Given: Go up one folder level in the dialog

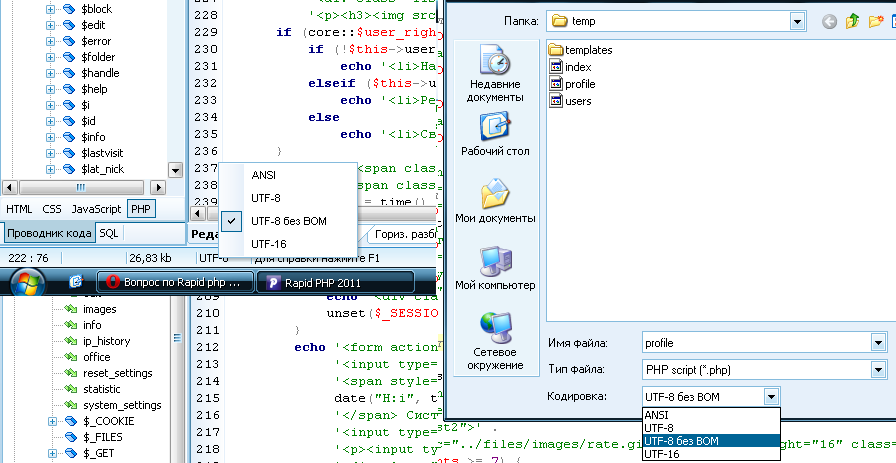Looking at the screenshot, I should 854,21.
